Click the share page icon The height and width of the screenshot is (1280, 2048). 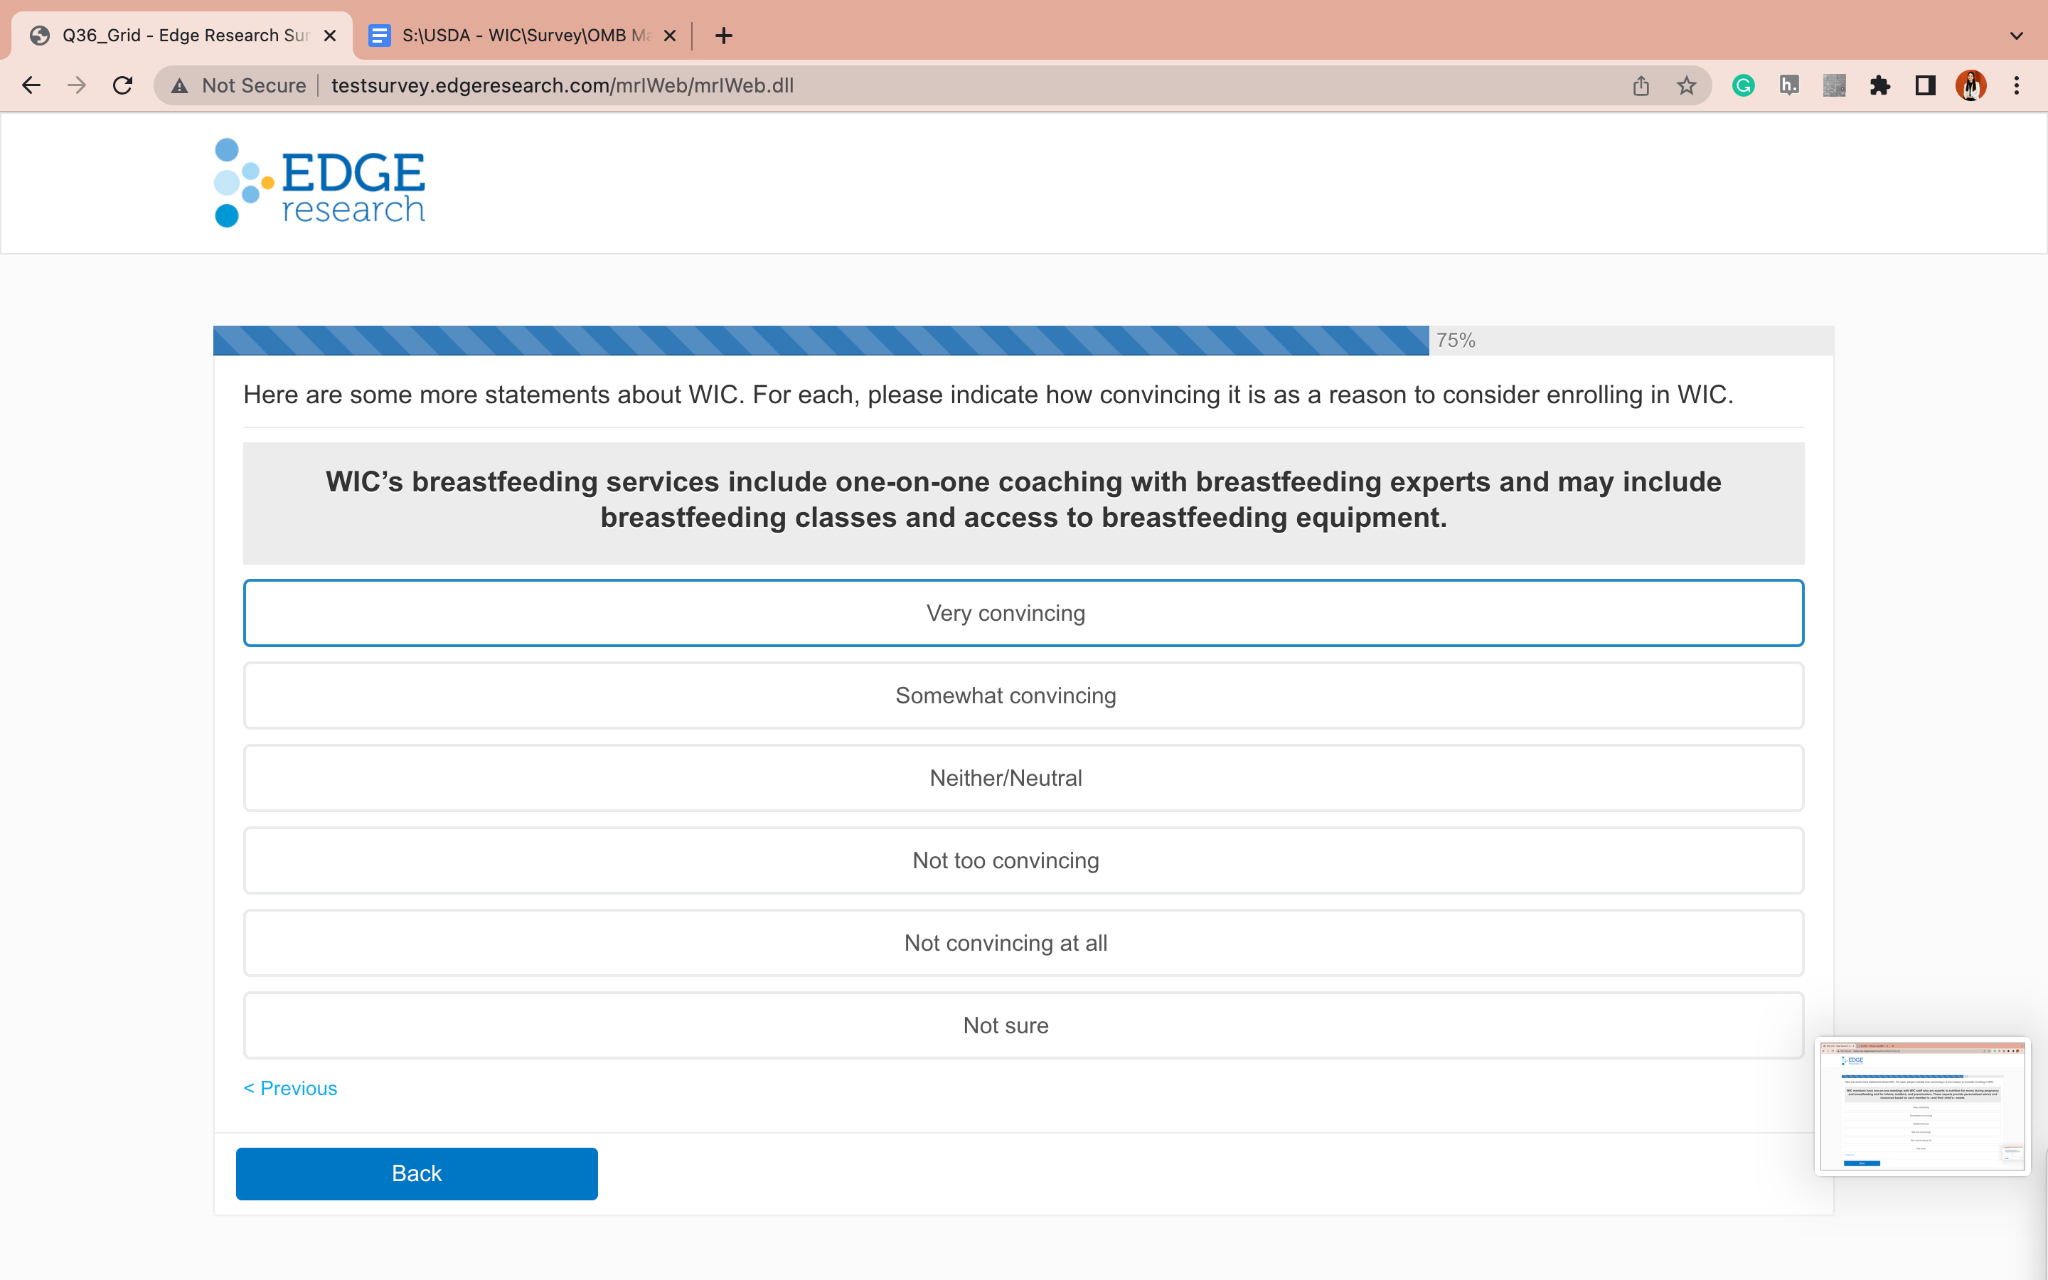pyautogui.click(x=1641, y=86)
